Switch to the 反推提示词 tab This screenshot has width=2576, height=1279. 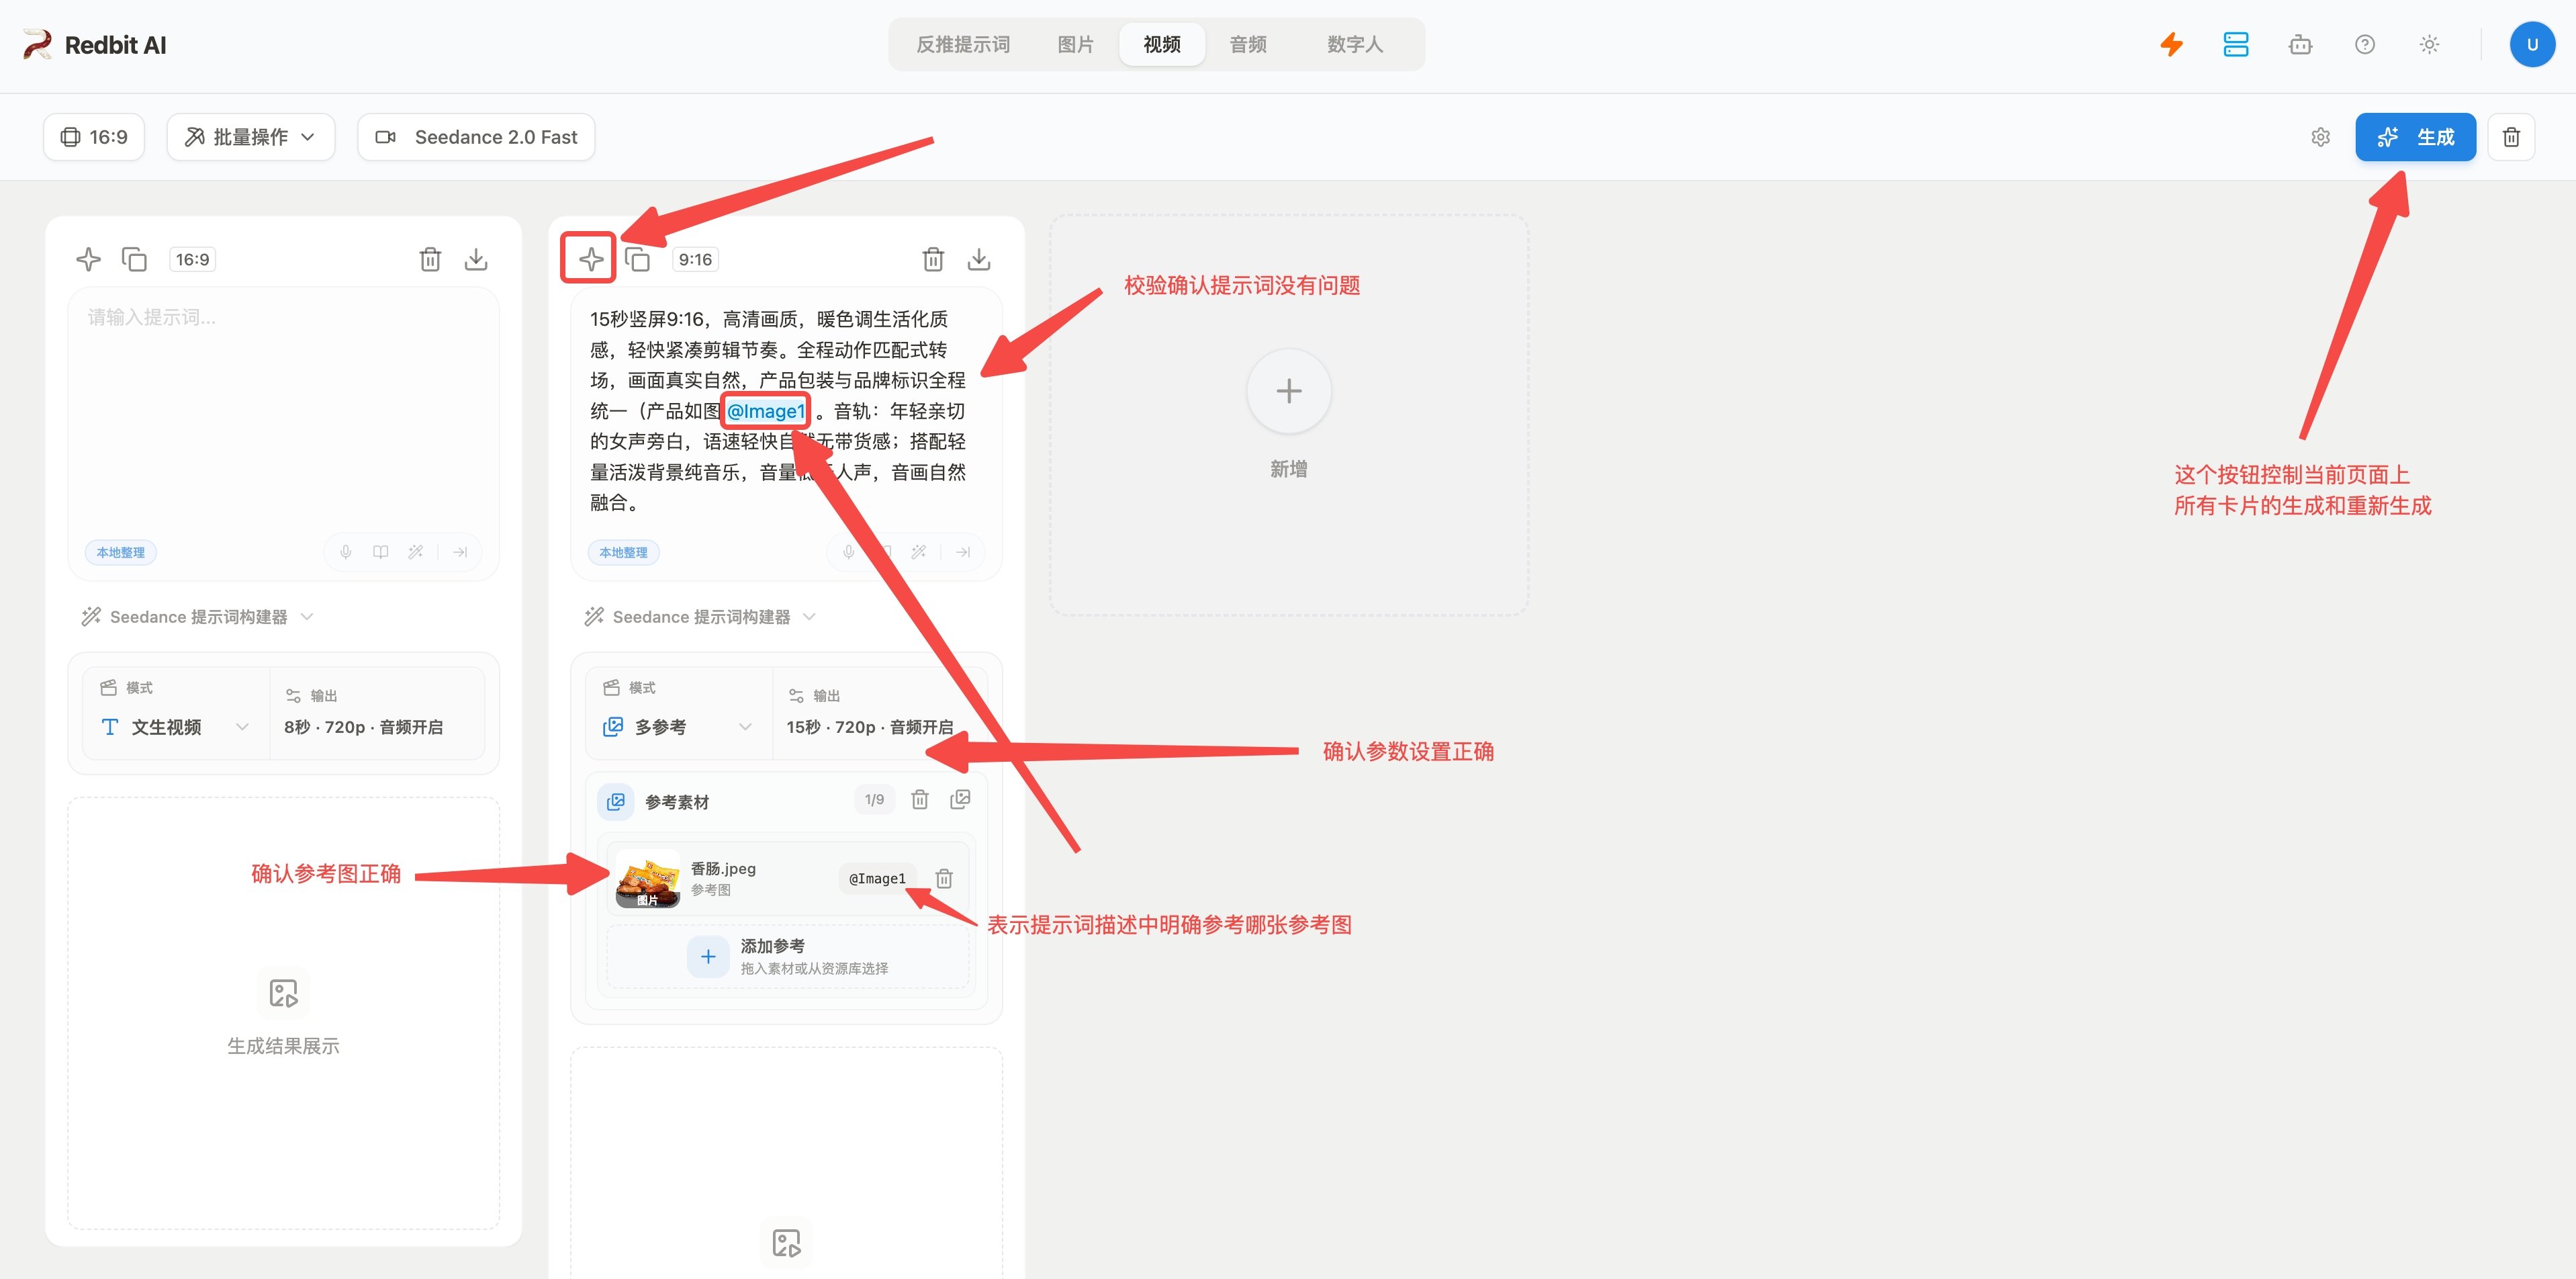click(963, 44)
